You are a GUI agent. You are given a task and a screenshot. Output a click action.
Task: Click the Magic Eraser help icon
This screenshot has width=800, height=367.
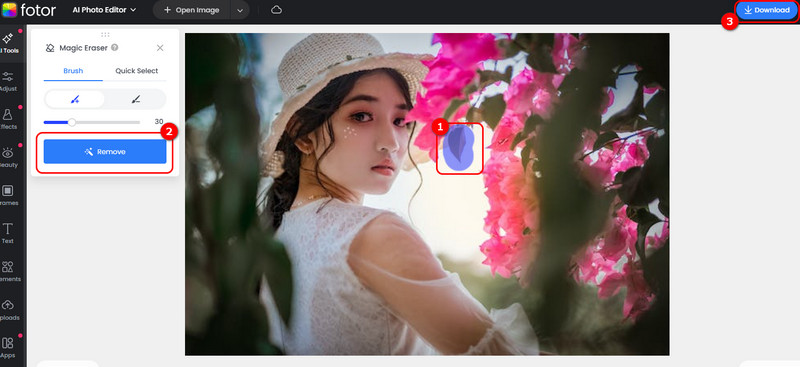coord(115,47)
